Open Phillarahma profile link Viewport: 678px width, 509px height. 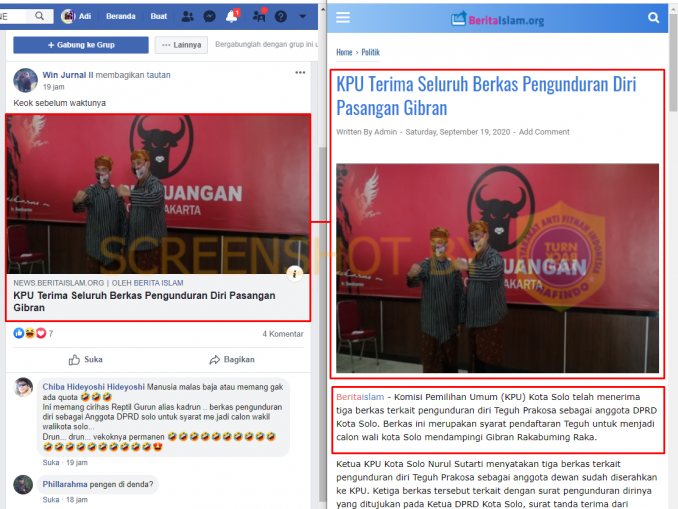point(65,484)
